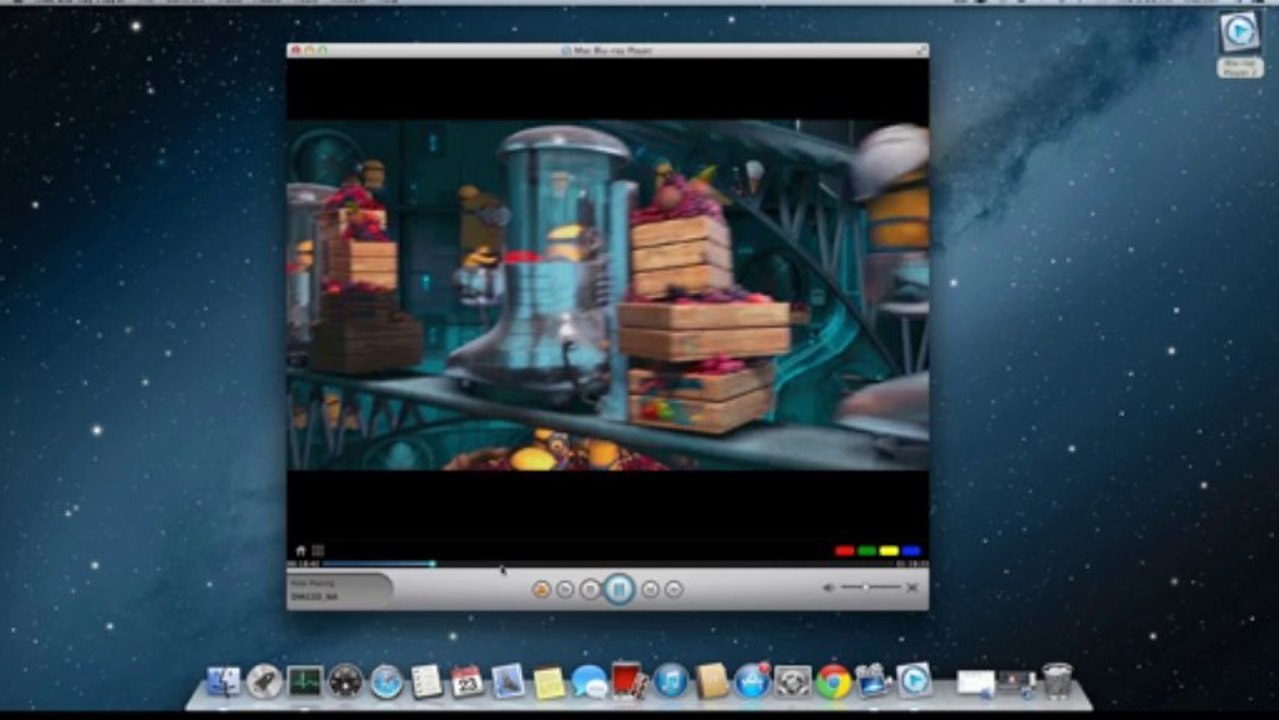Viewport: 1279px width, 720px height.
Task: Click the blue Blu-ray color button
Action: click(911, 550)
